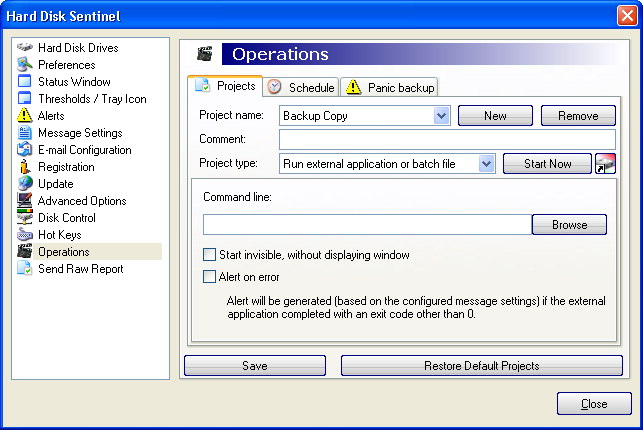Click the Schedule tab clock icon
This screenshot has height=430, width=643.
pos(274,87)
